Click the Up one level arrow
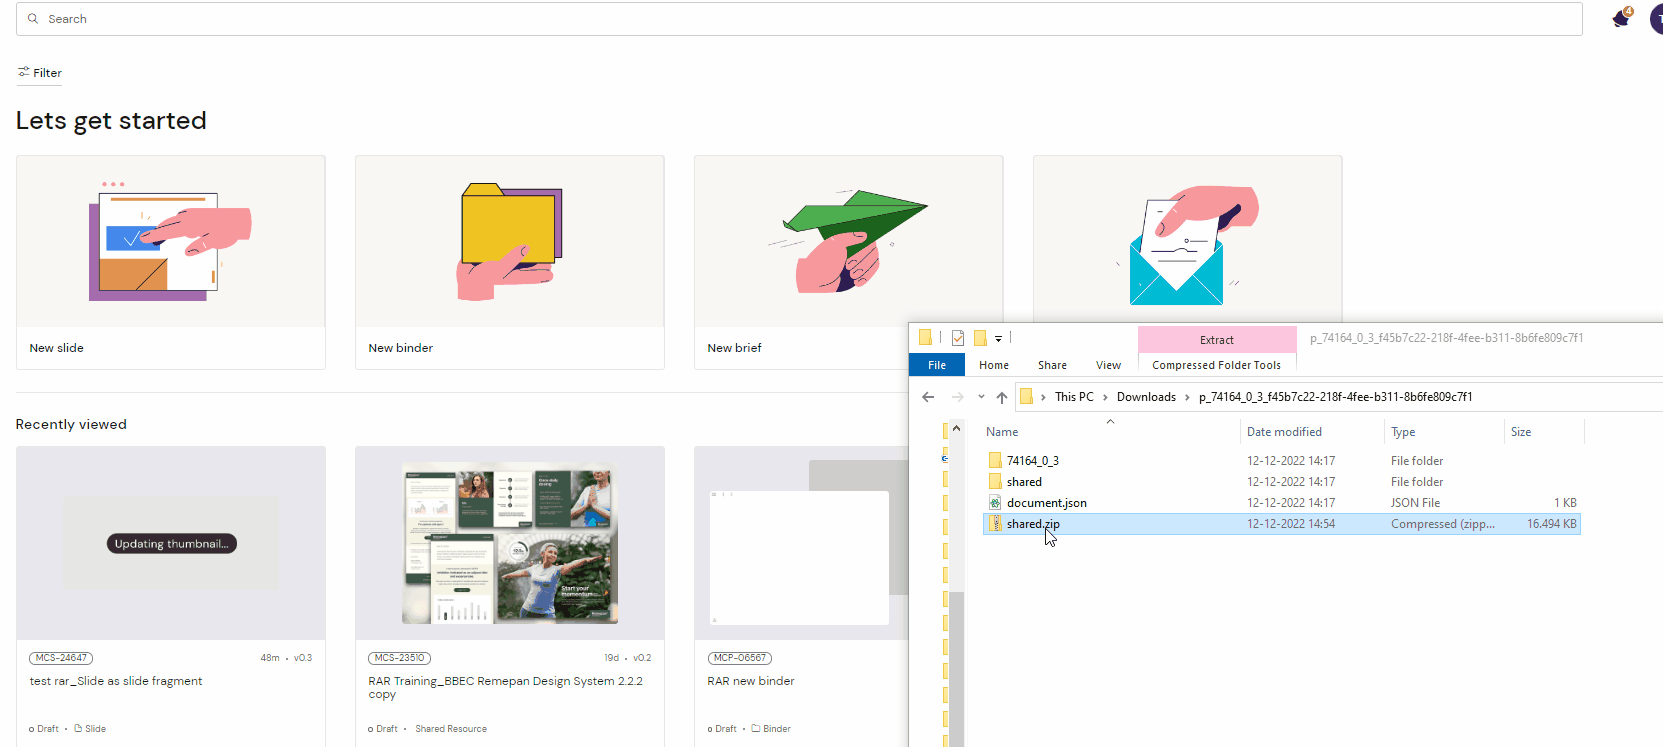Screen dimensions: 1663x747 (x=1001, y=397)
